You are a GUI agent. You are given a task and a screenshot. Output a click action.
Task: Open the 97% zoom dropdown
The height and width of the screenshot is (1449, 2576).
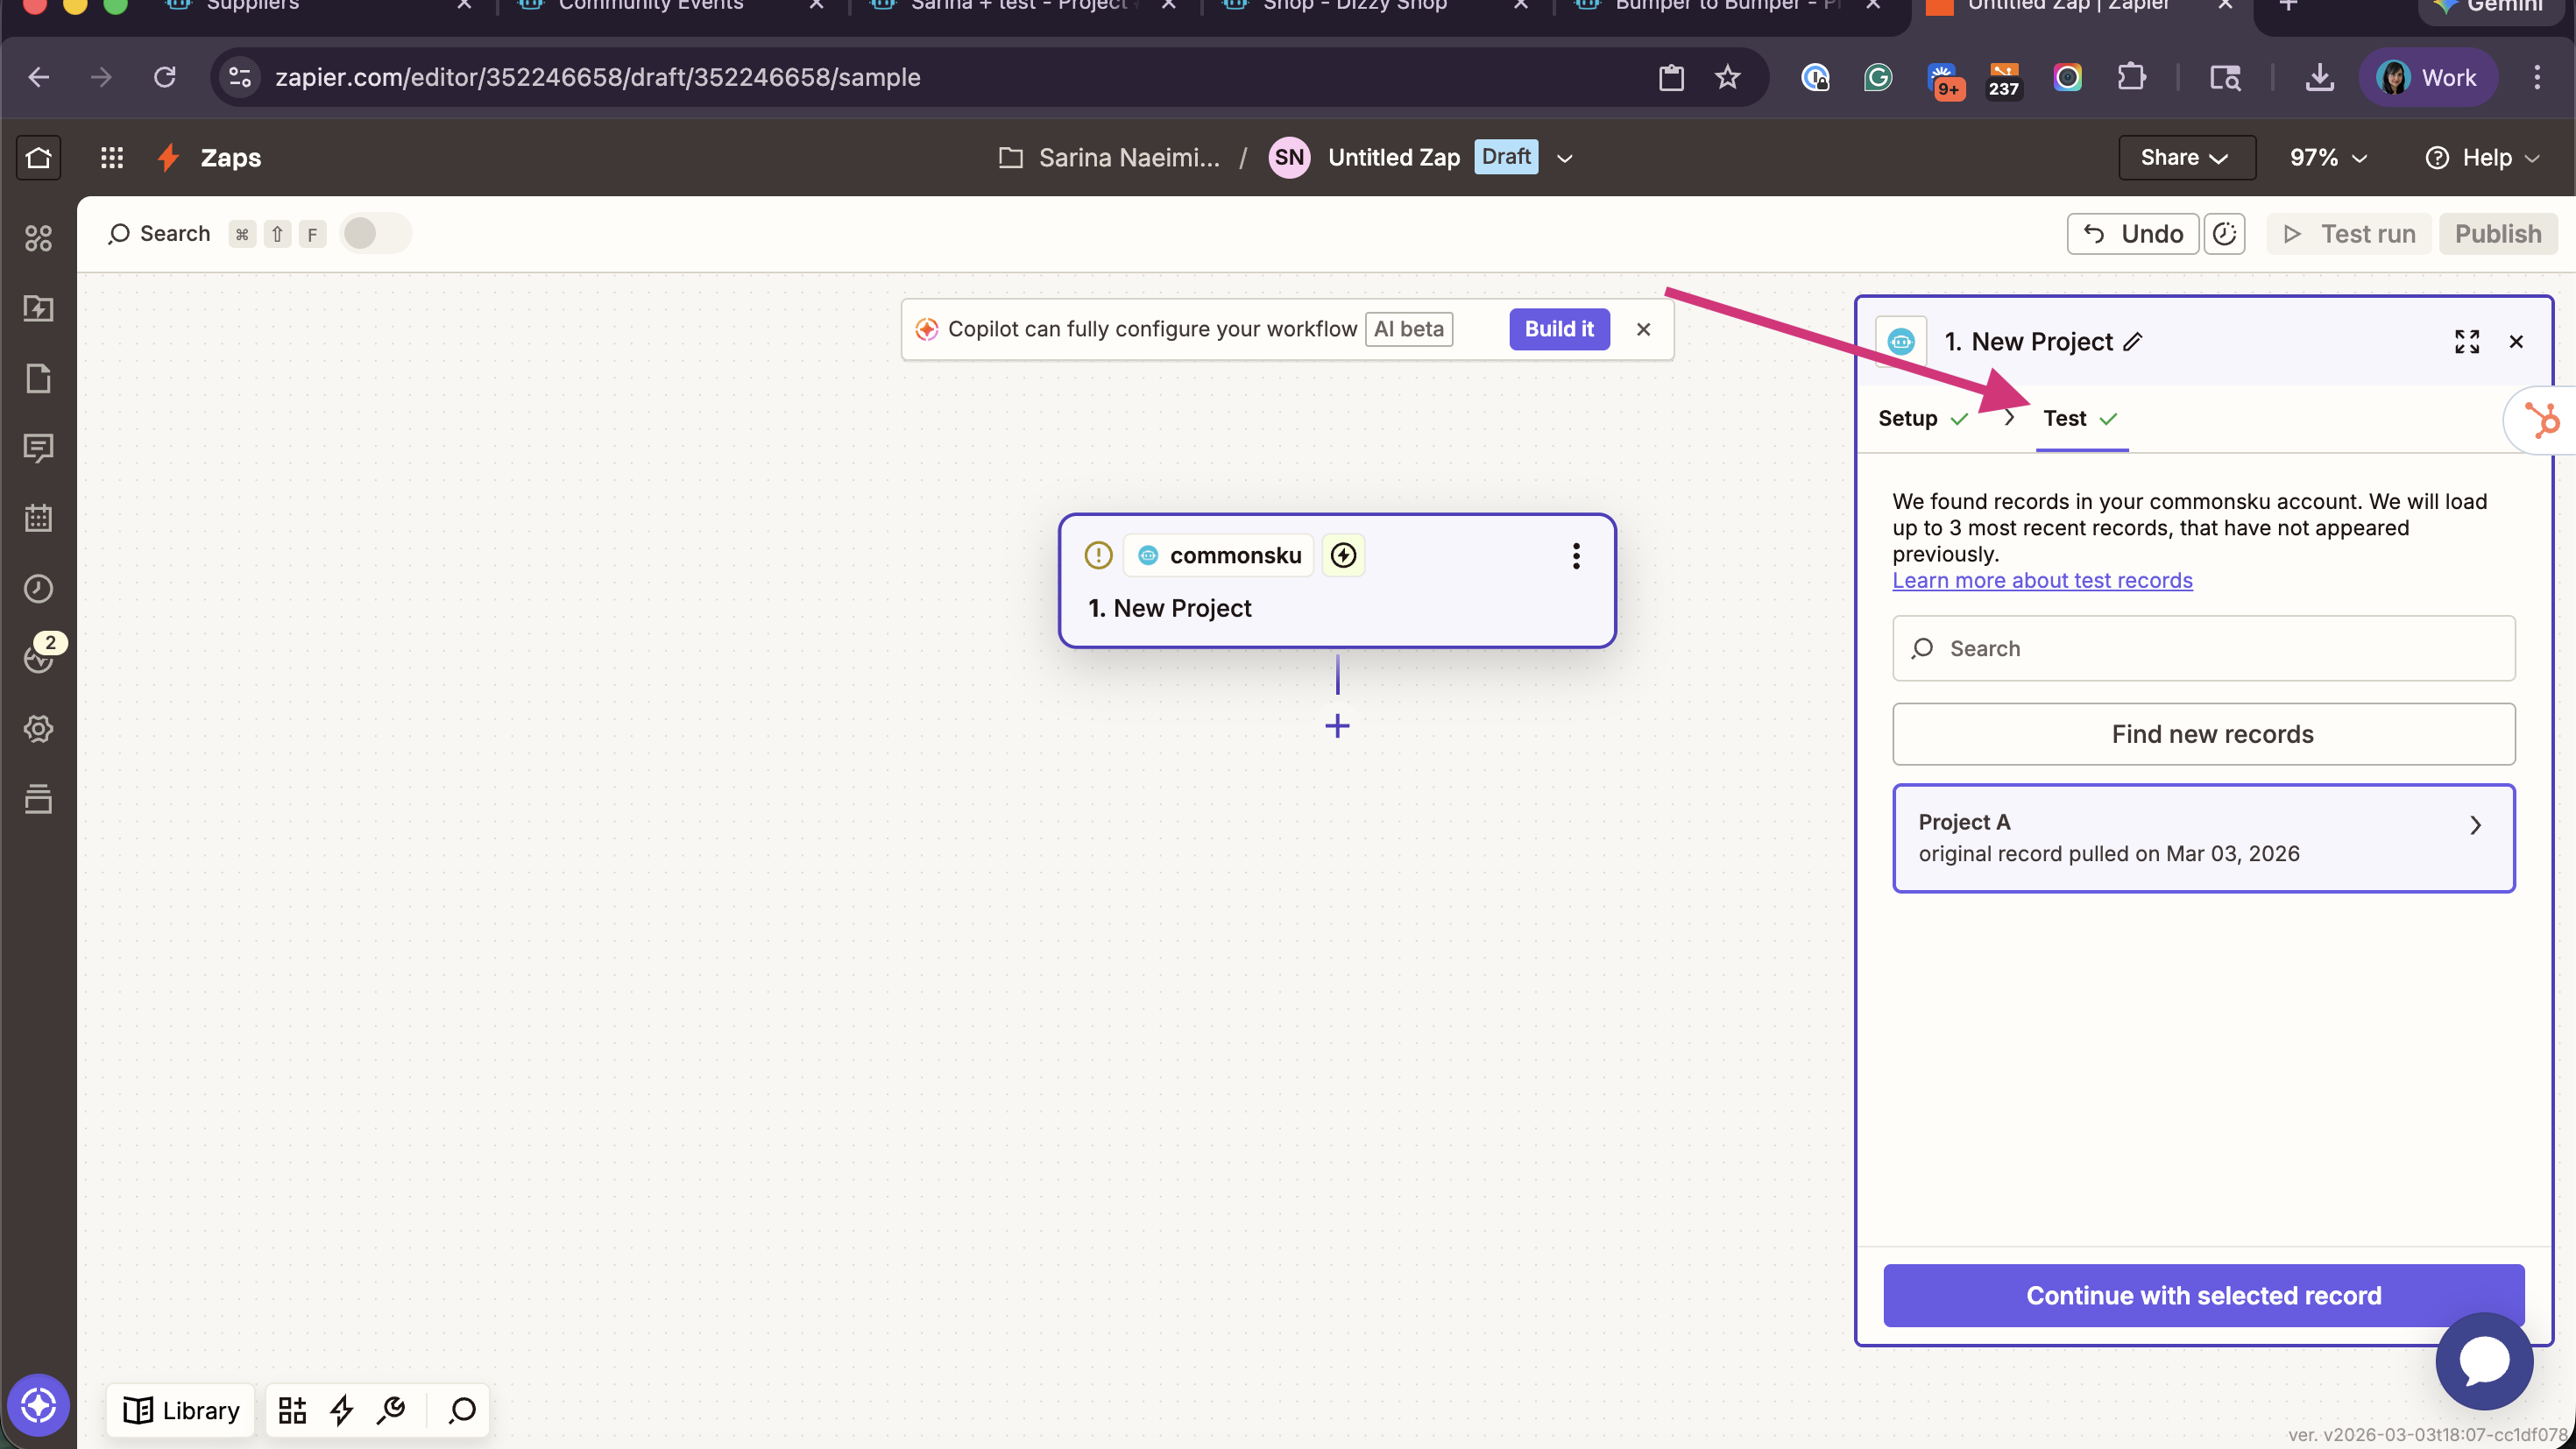click(2328, 157)
